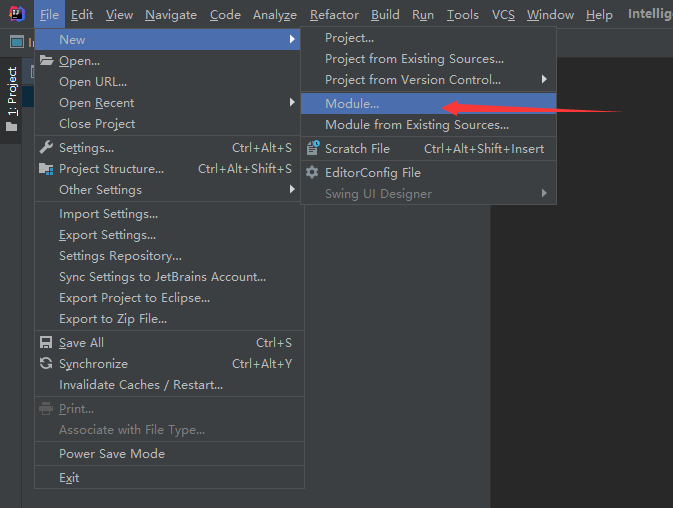The width and height of the screenshot is (673, 508).
Task: Click the Settings wrench icon
Action: (46, 148)
